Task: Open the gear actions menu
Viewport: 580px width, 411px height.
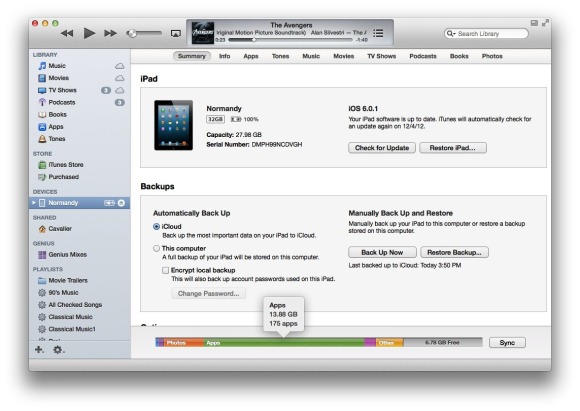Action: [58, 350]
